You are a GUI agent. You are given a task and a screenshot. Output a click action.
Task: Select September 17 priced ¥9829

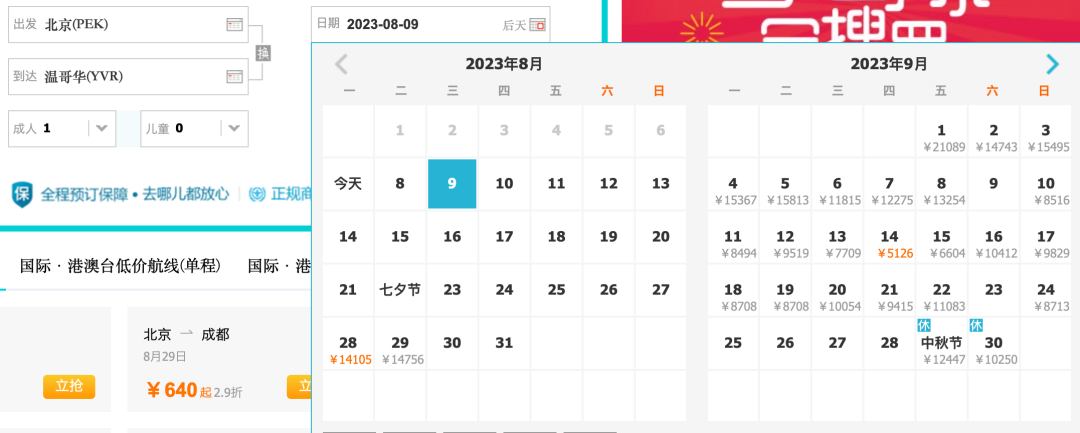[x=1046, y=237]
